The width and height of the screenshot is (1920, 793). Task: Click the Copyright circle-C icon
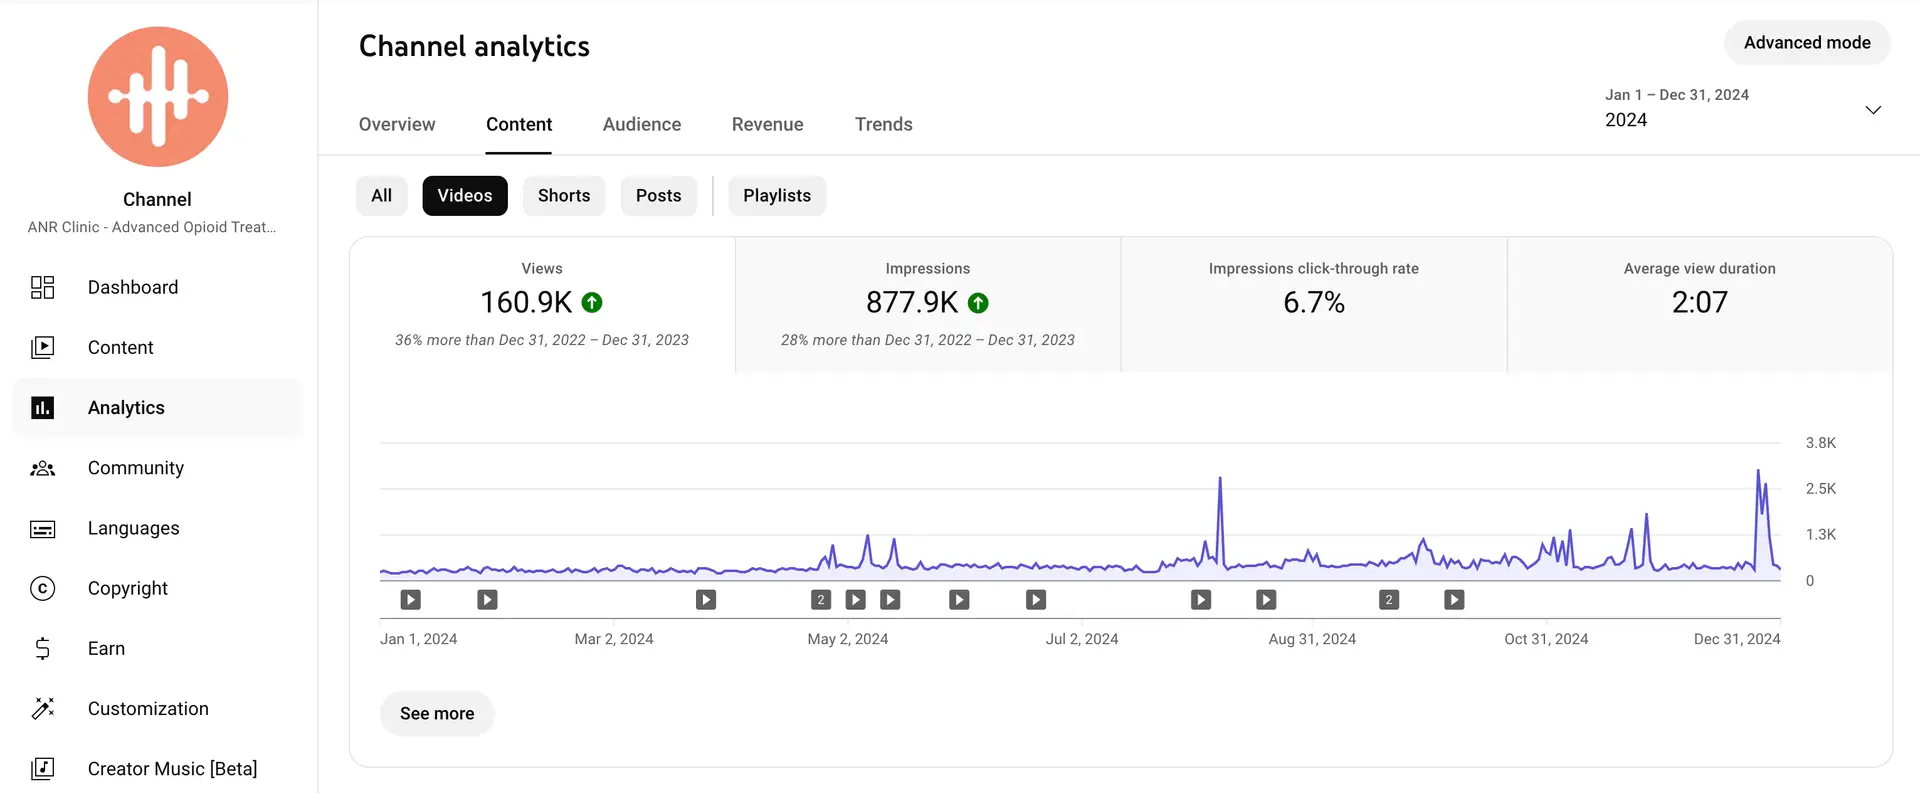coord(42,589)
